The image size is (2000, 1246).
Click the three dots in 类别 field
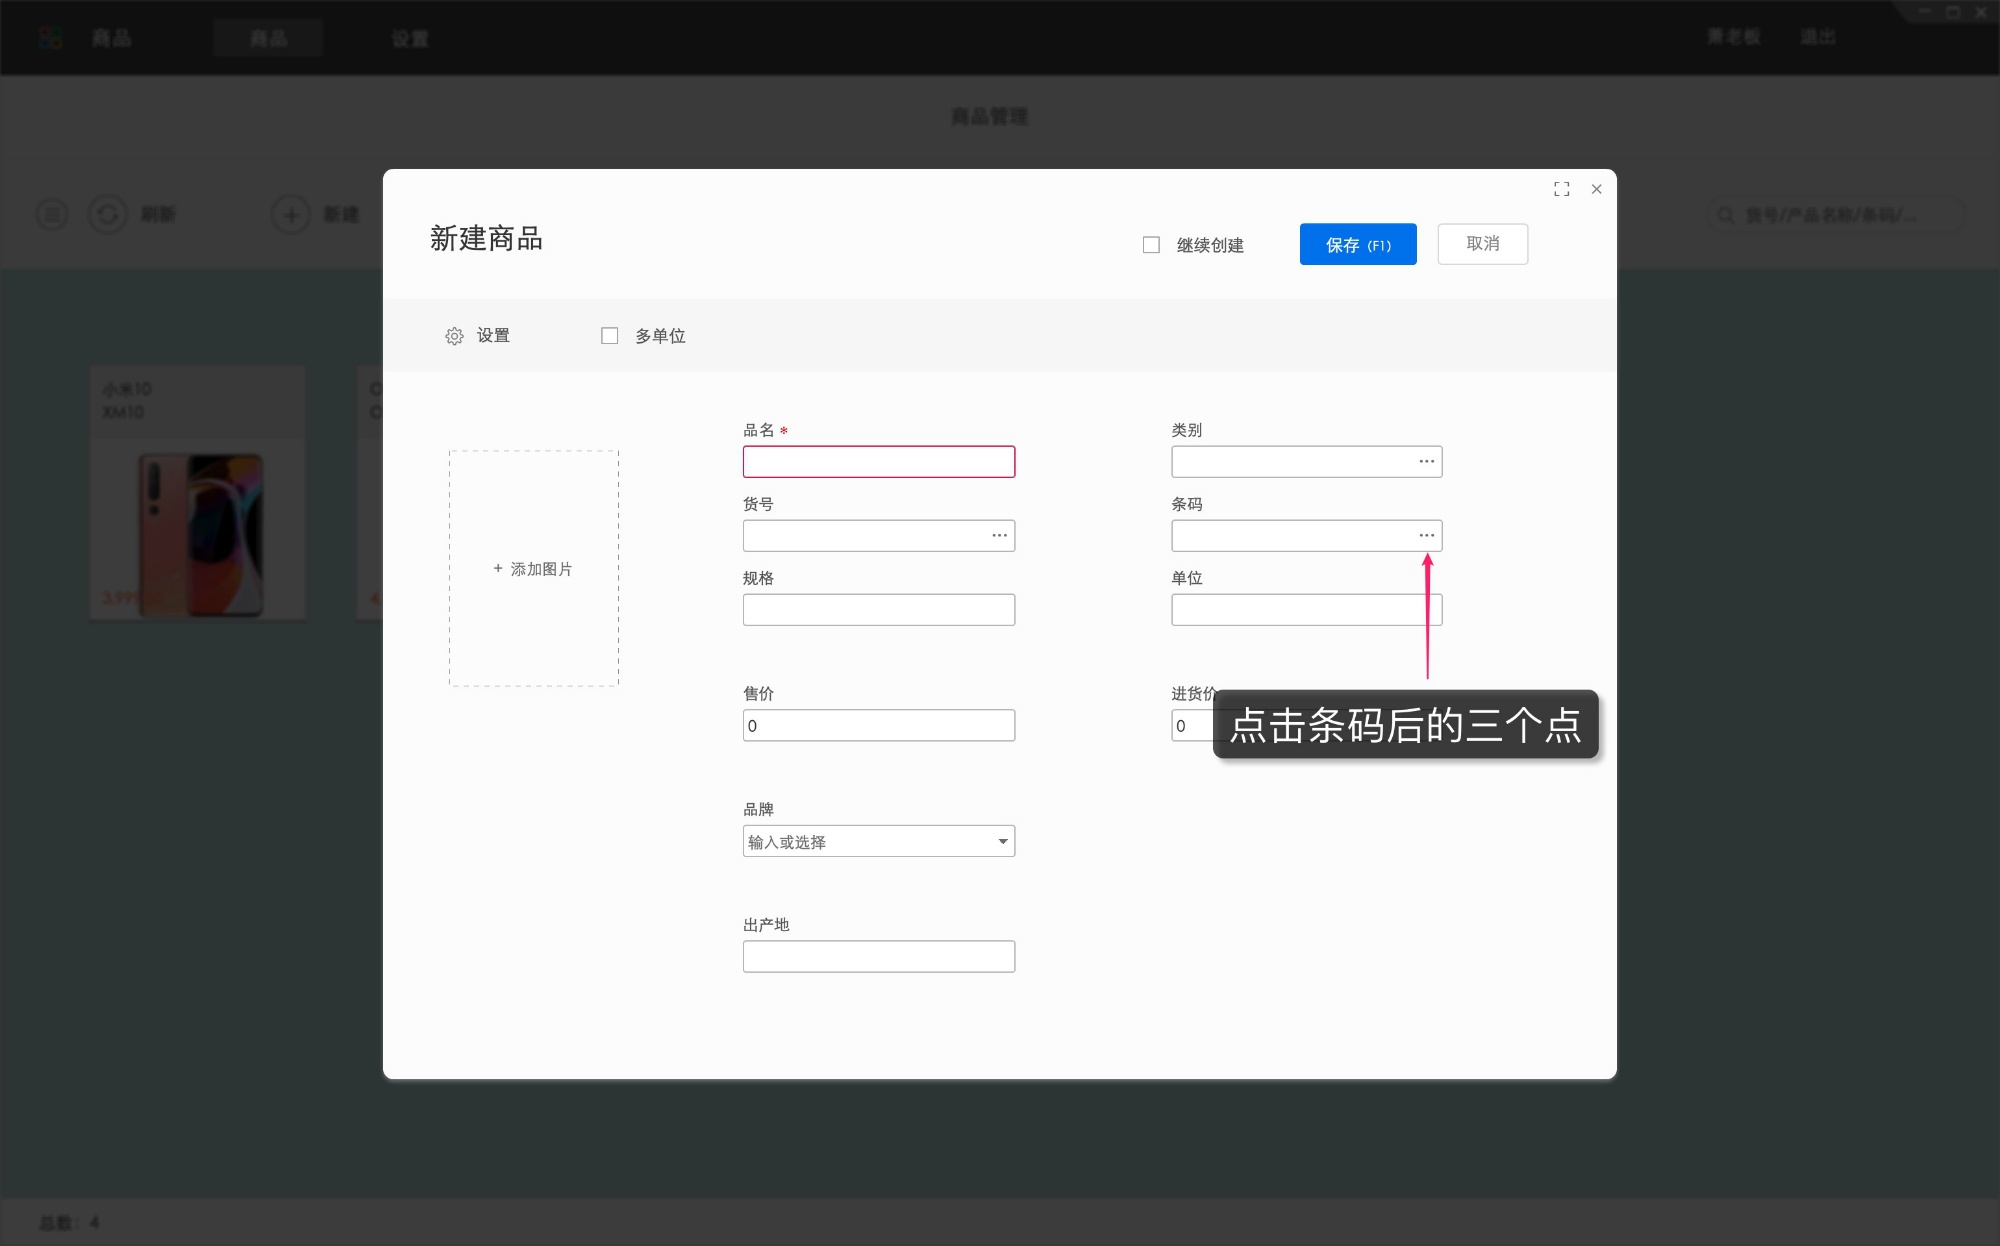click(x=1426, y=462)
